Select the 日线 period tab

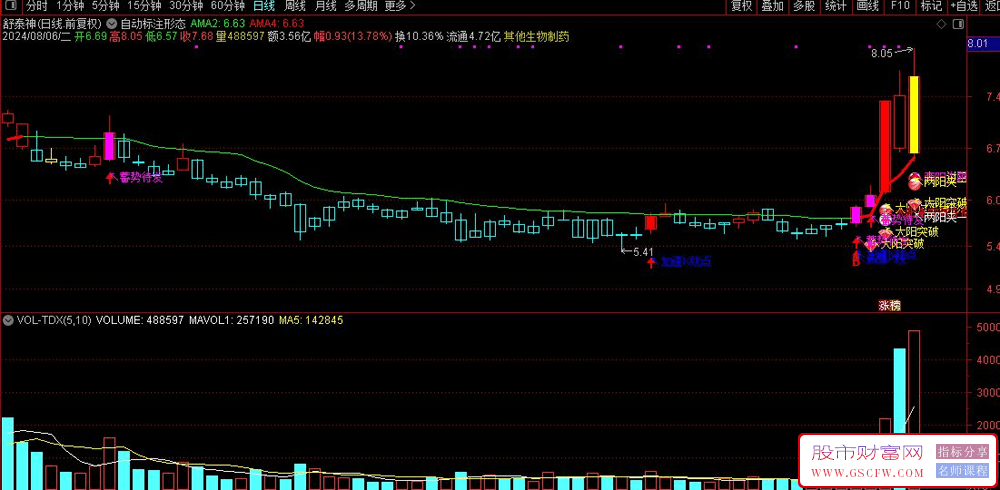point(263,6)
